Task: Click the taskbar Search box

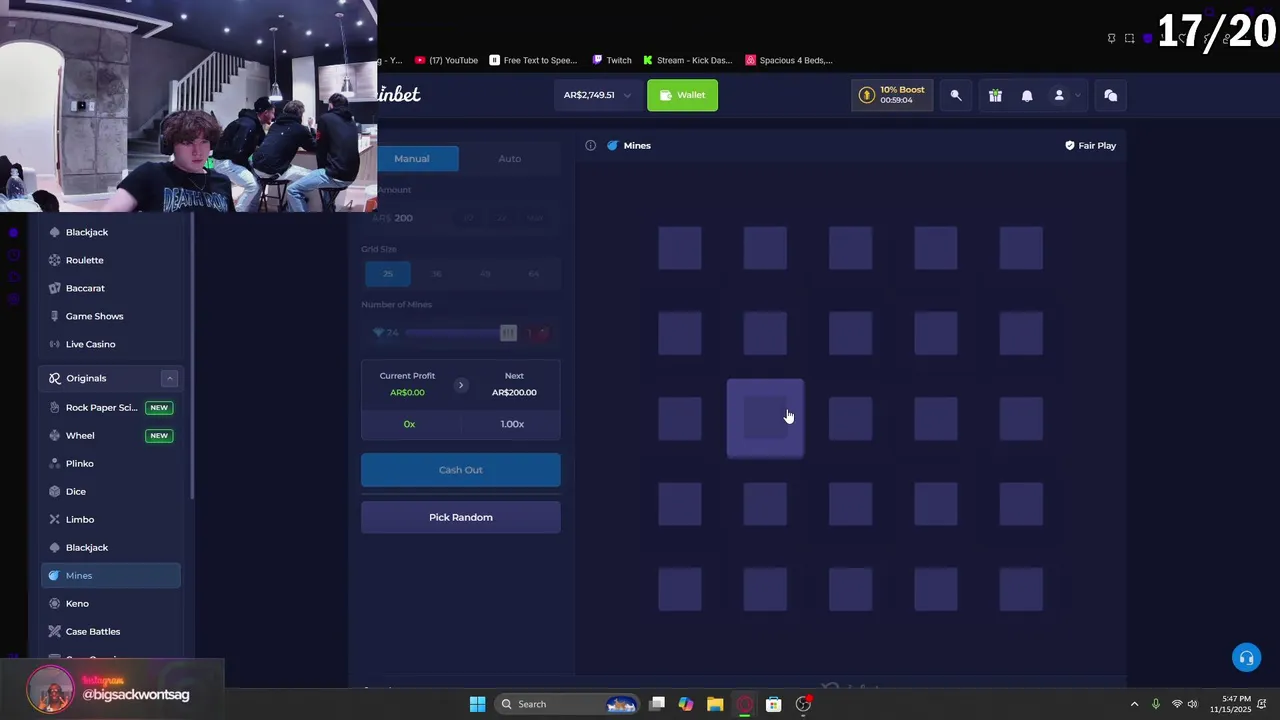Action: (567, 704)
